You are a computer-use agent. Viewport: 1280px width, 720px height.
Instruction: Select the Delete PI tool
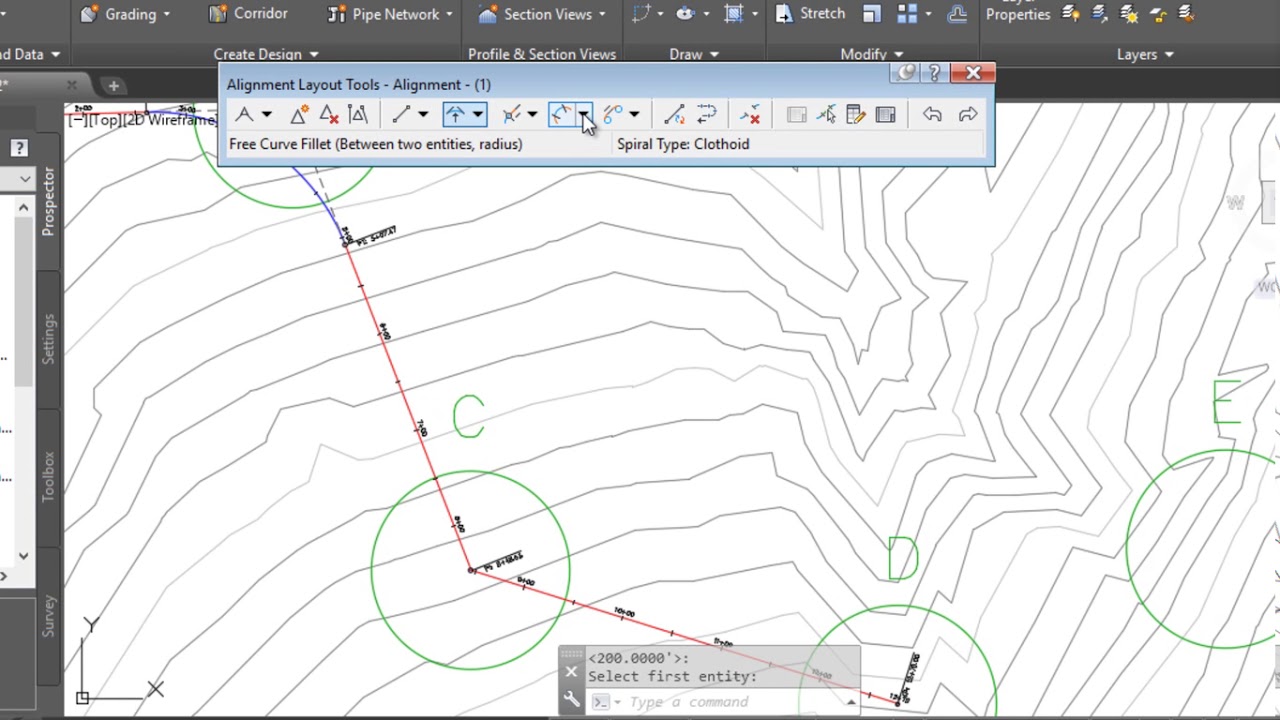pyautogui.click(x=328, y=115)
